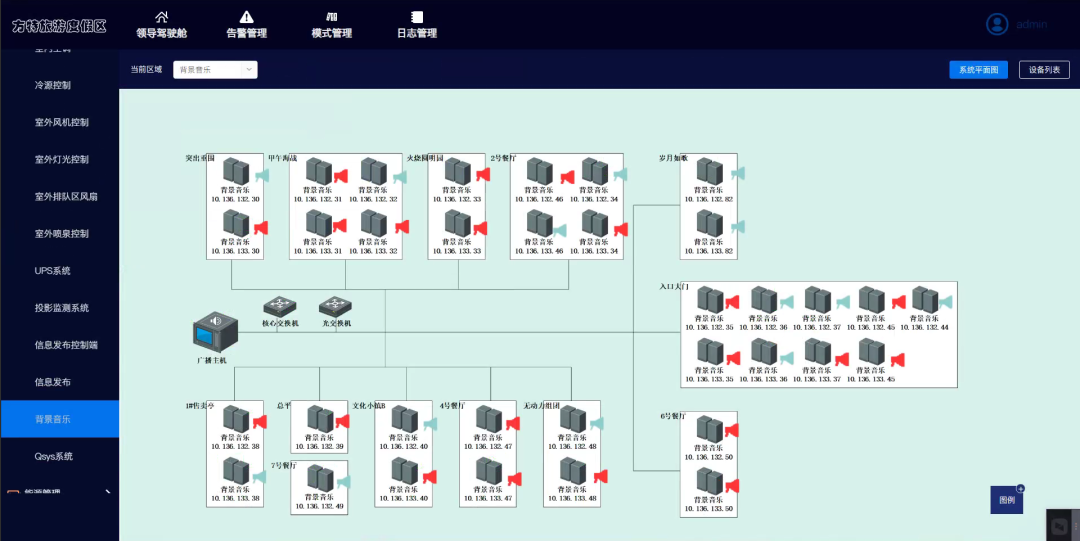Click the 广播主机 broadcast host icon

[214, 331]
